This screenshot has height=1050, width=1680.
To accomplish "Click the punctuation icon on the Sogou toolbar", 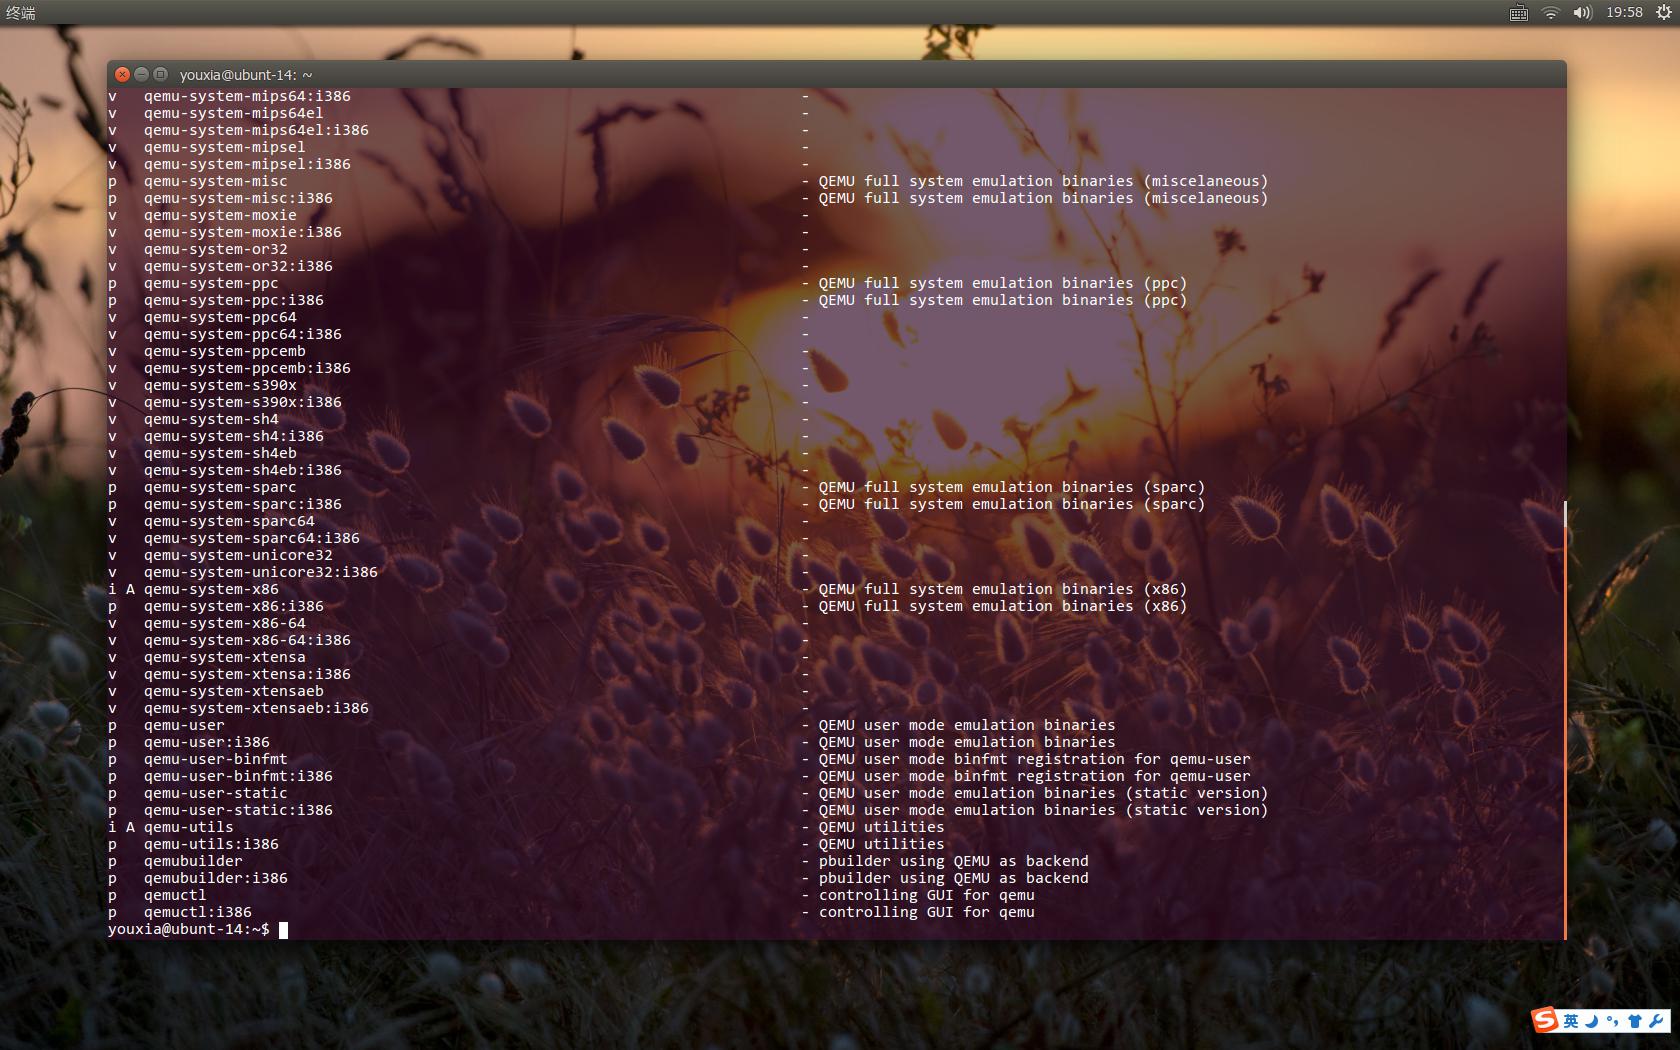I will pos(1612,1021).
